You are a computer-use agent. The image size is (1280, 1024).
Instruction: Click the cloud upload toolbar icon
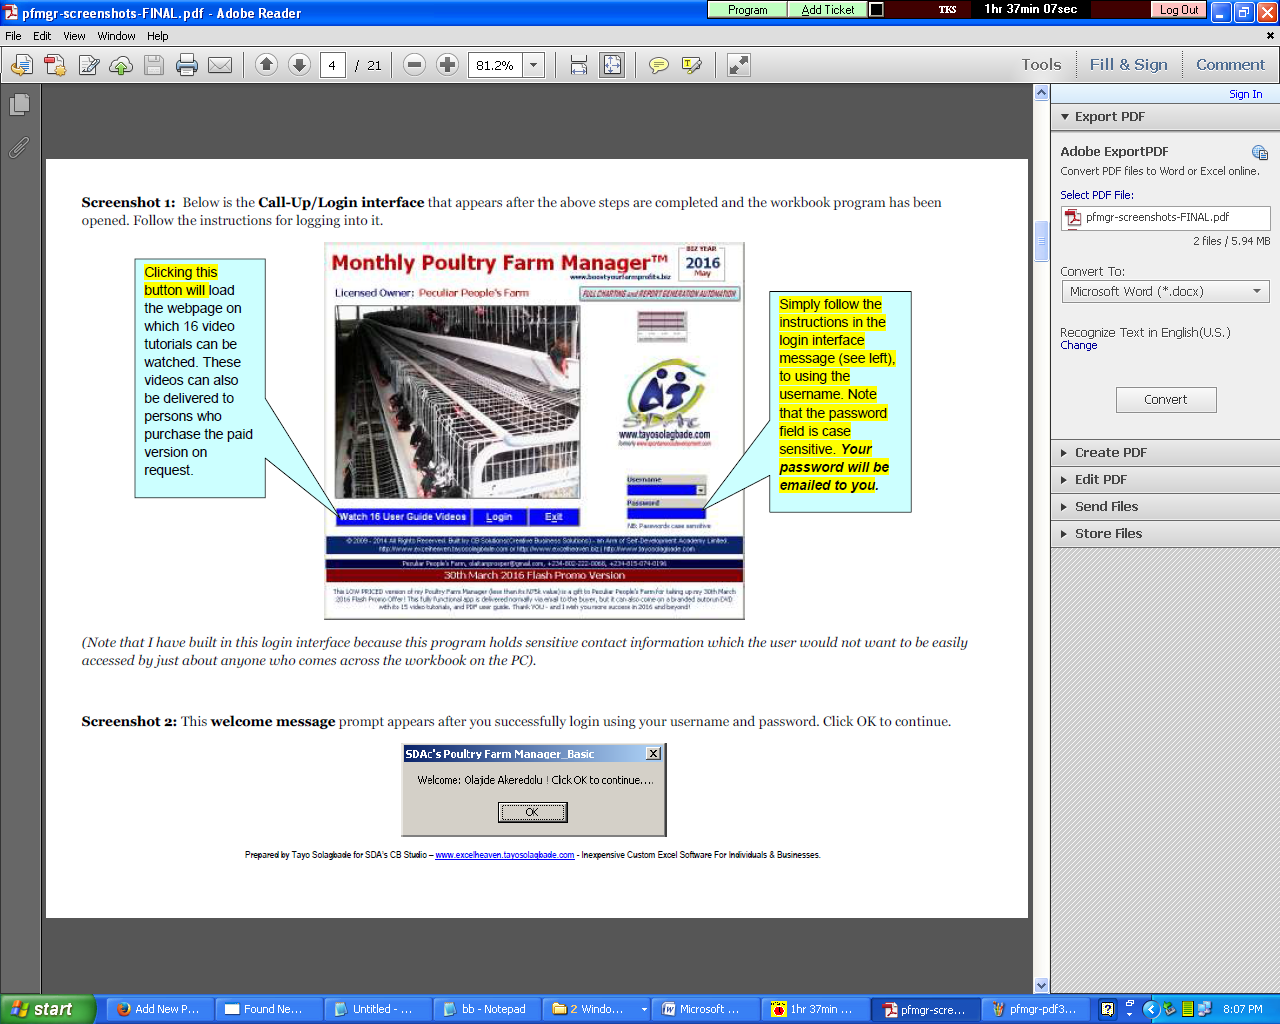[121, 65]
